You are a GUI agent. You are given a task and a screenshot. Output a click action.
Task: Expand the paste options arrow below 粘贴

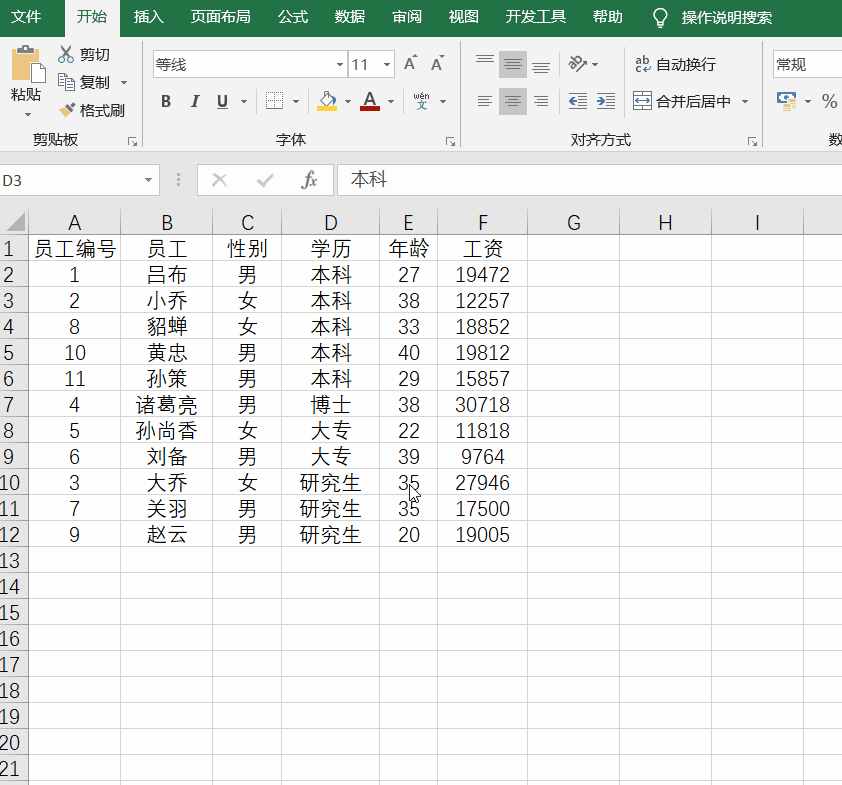(x=27, y=114)
